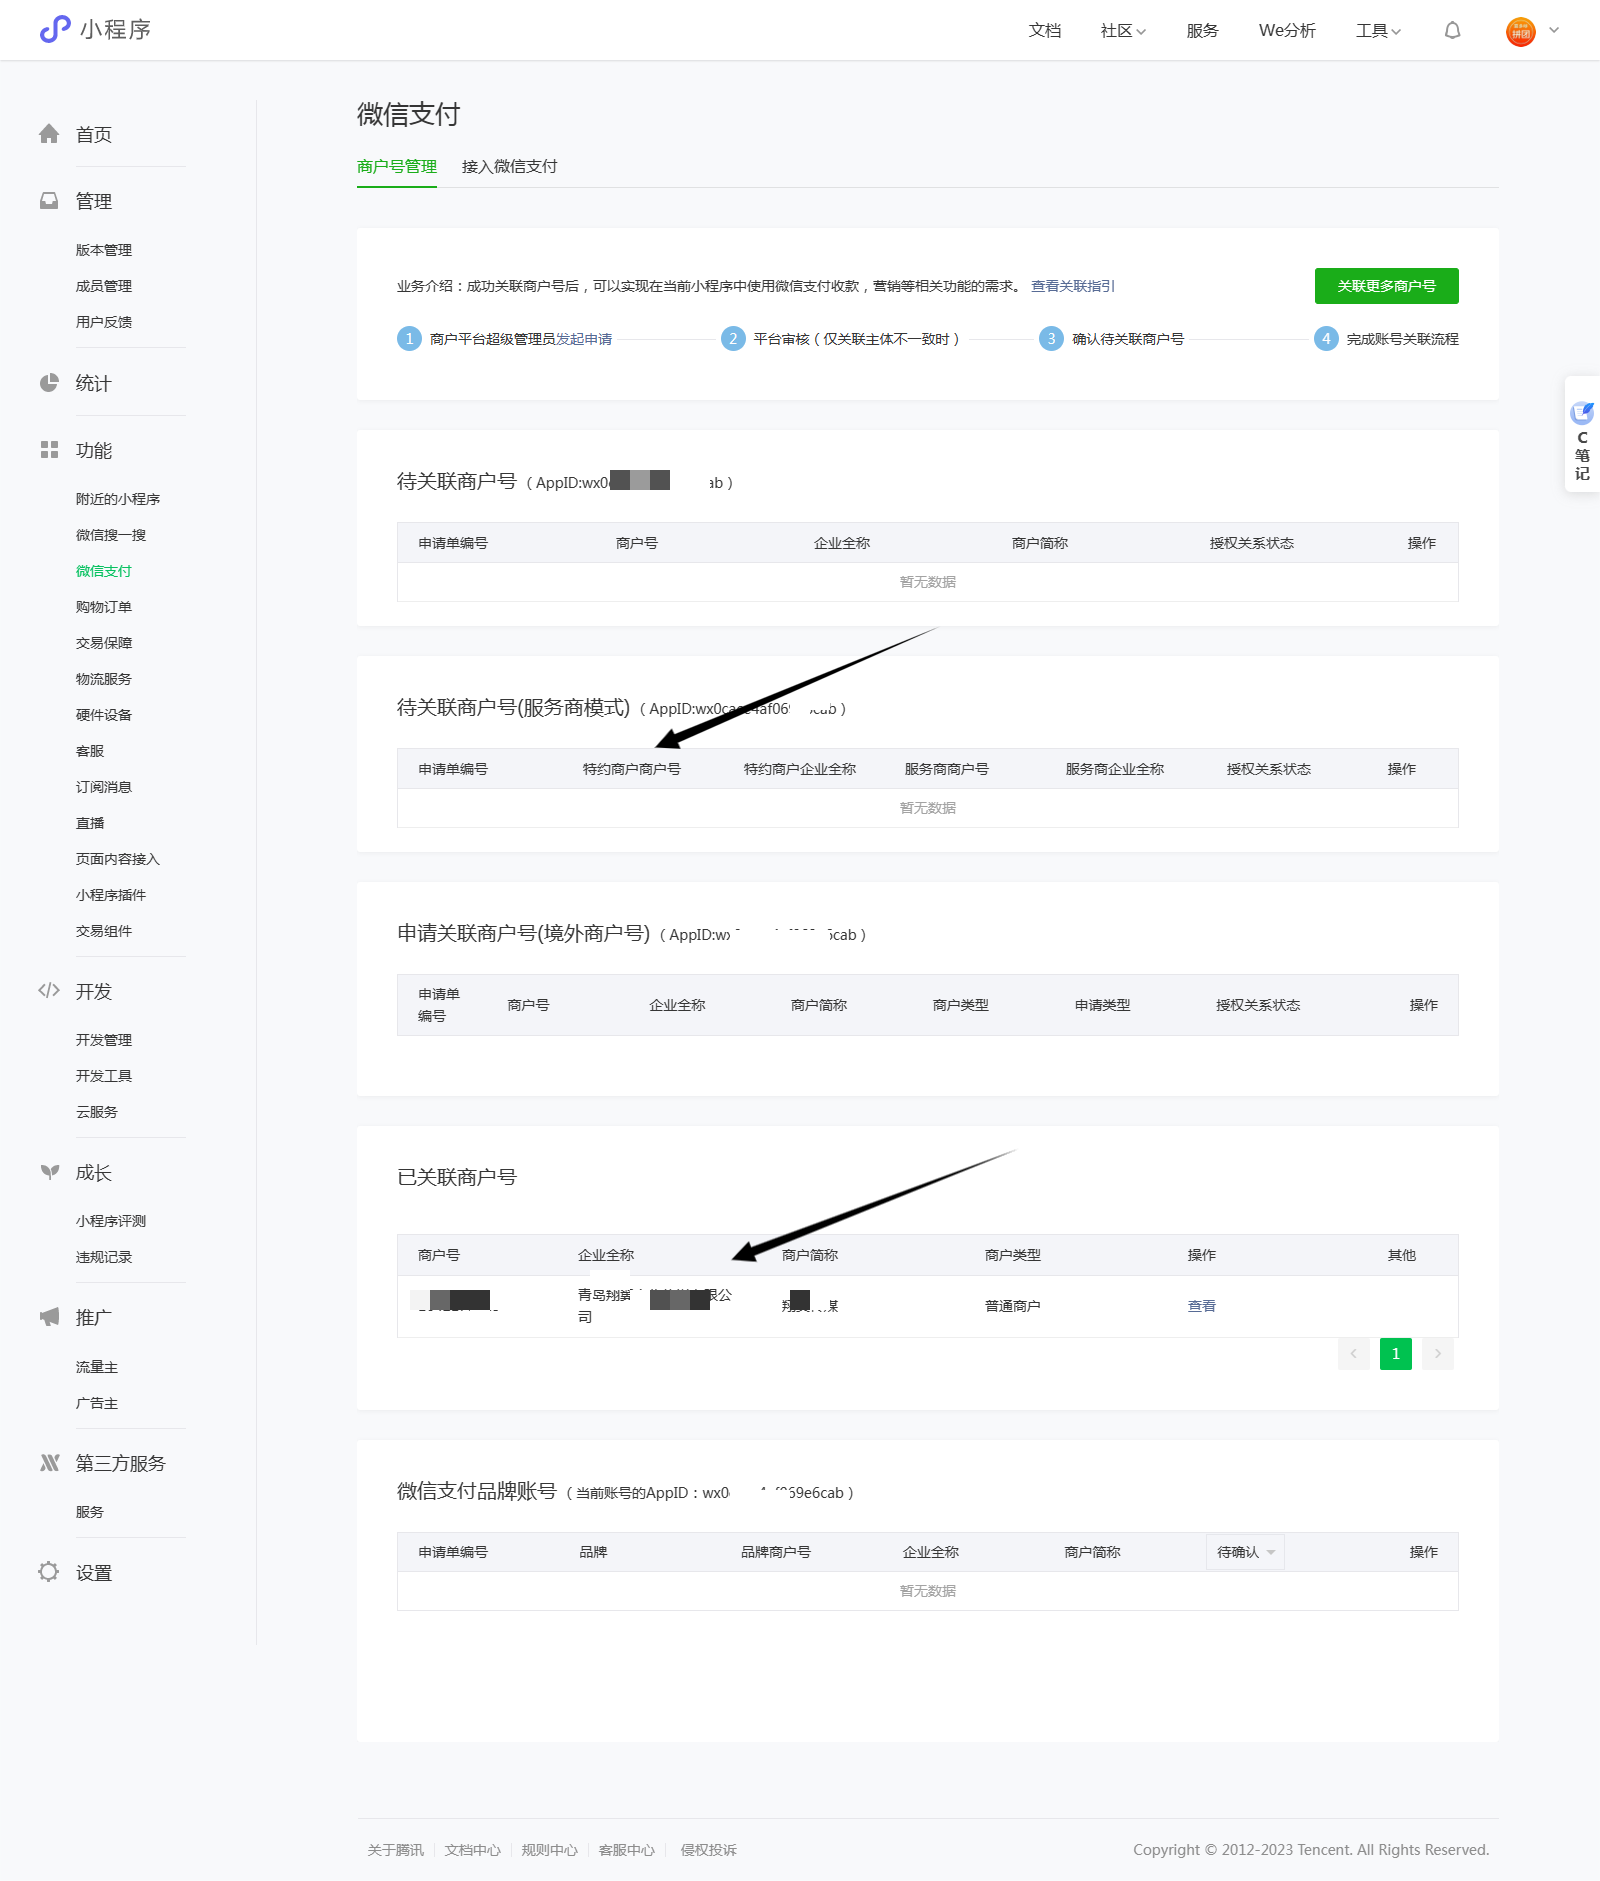This screenshot has width=1600, height=1881.
Task: Open 成员管理 in the sidebar
Action: tap(104, 286)
